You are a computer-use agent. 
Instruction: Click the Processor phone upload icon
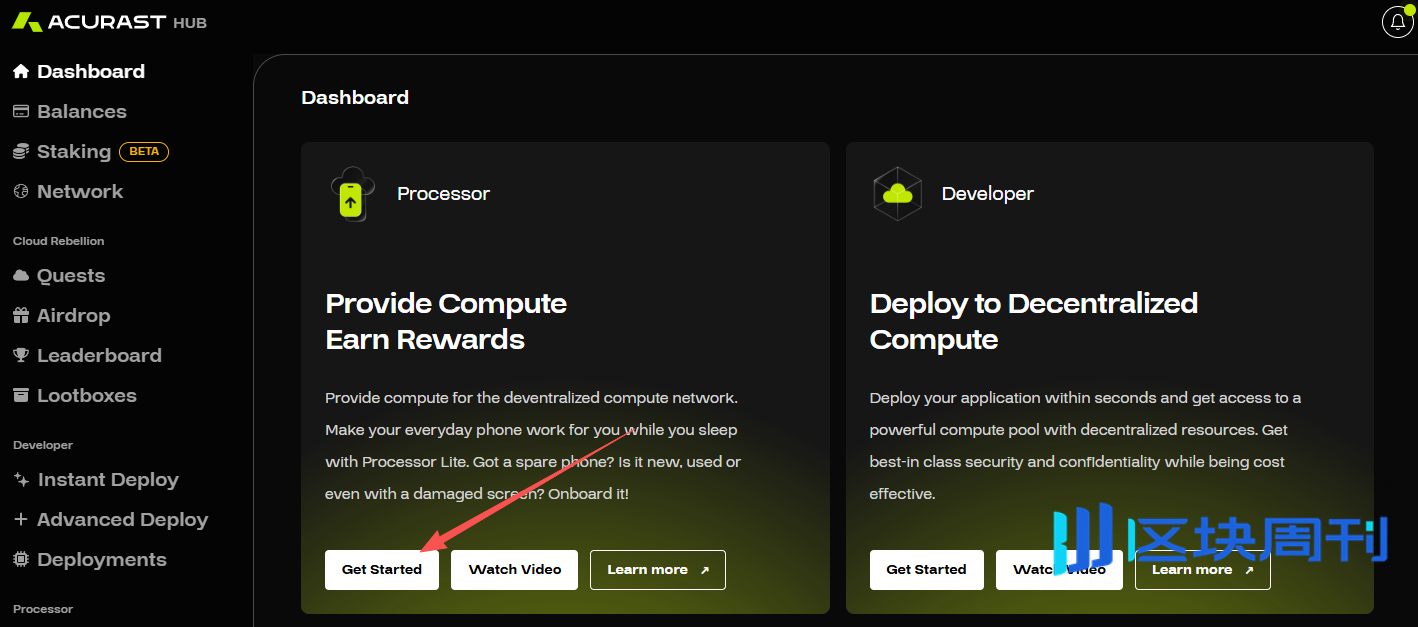click(351, 194)
